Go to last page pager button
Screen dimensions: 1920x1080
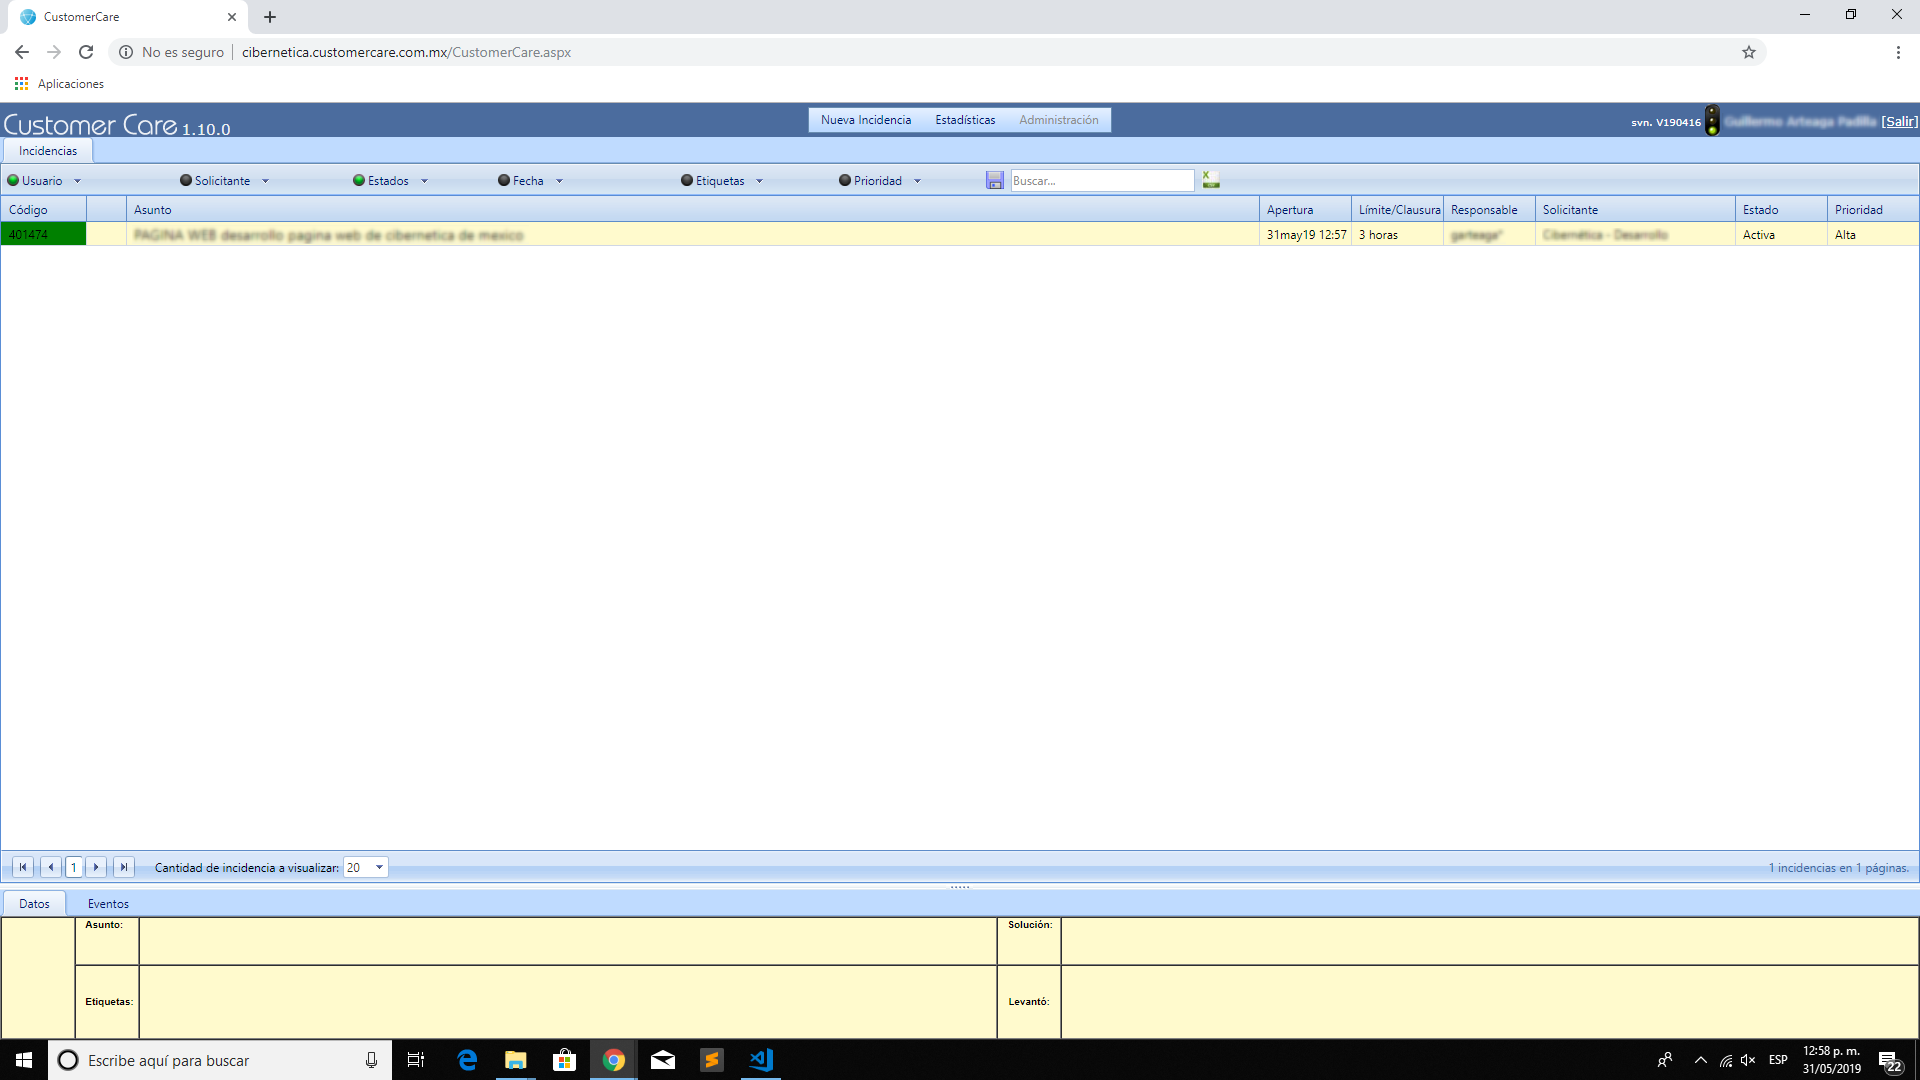(x=124, y=867)
